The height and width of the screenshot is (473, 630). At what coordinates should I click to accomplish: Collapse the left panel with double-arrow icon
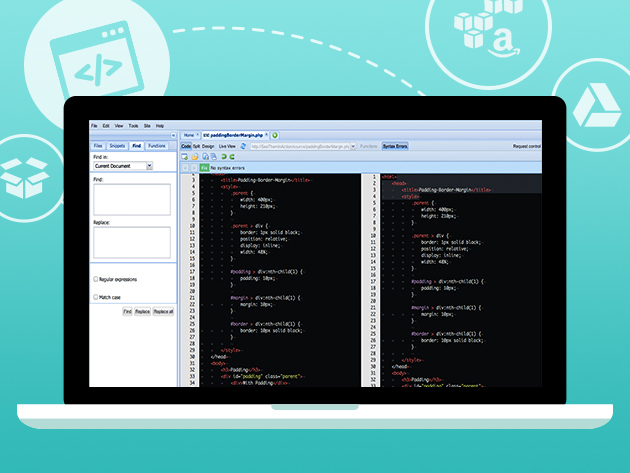click(173, 134)
